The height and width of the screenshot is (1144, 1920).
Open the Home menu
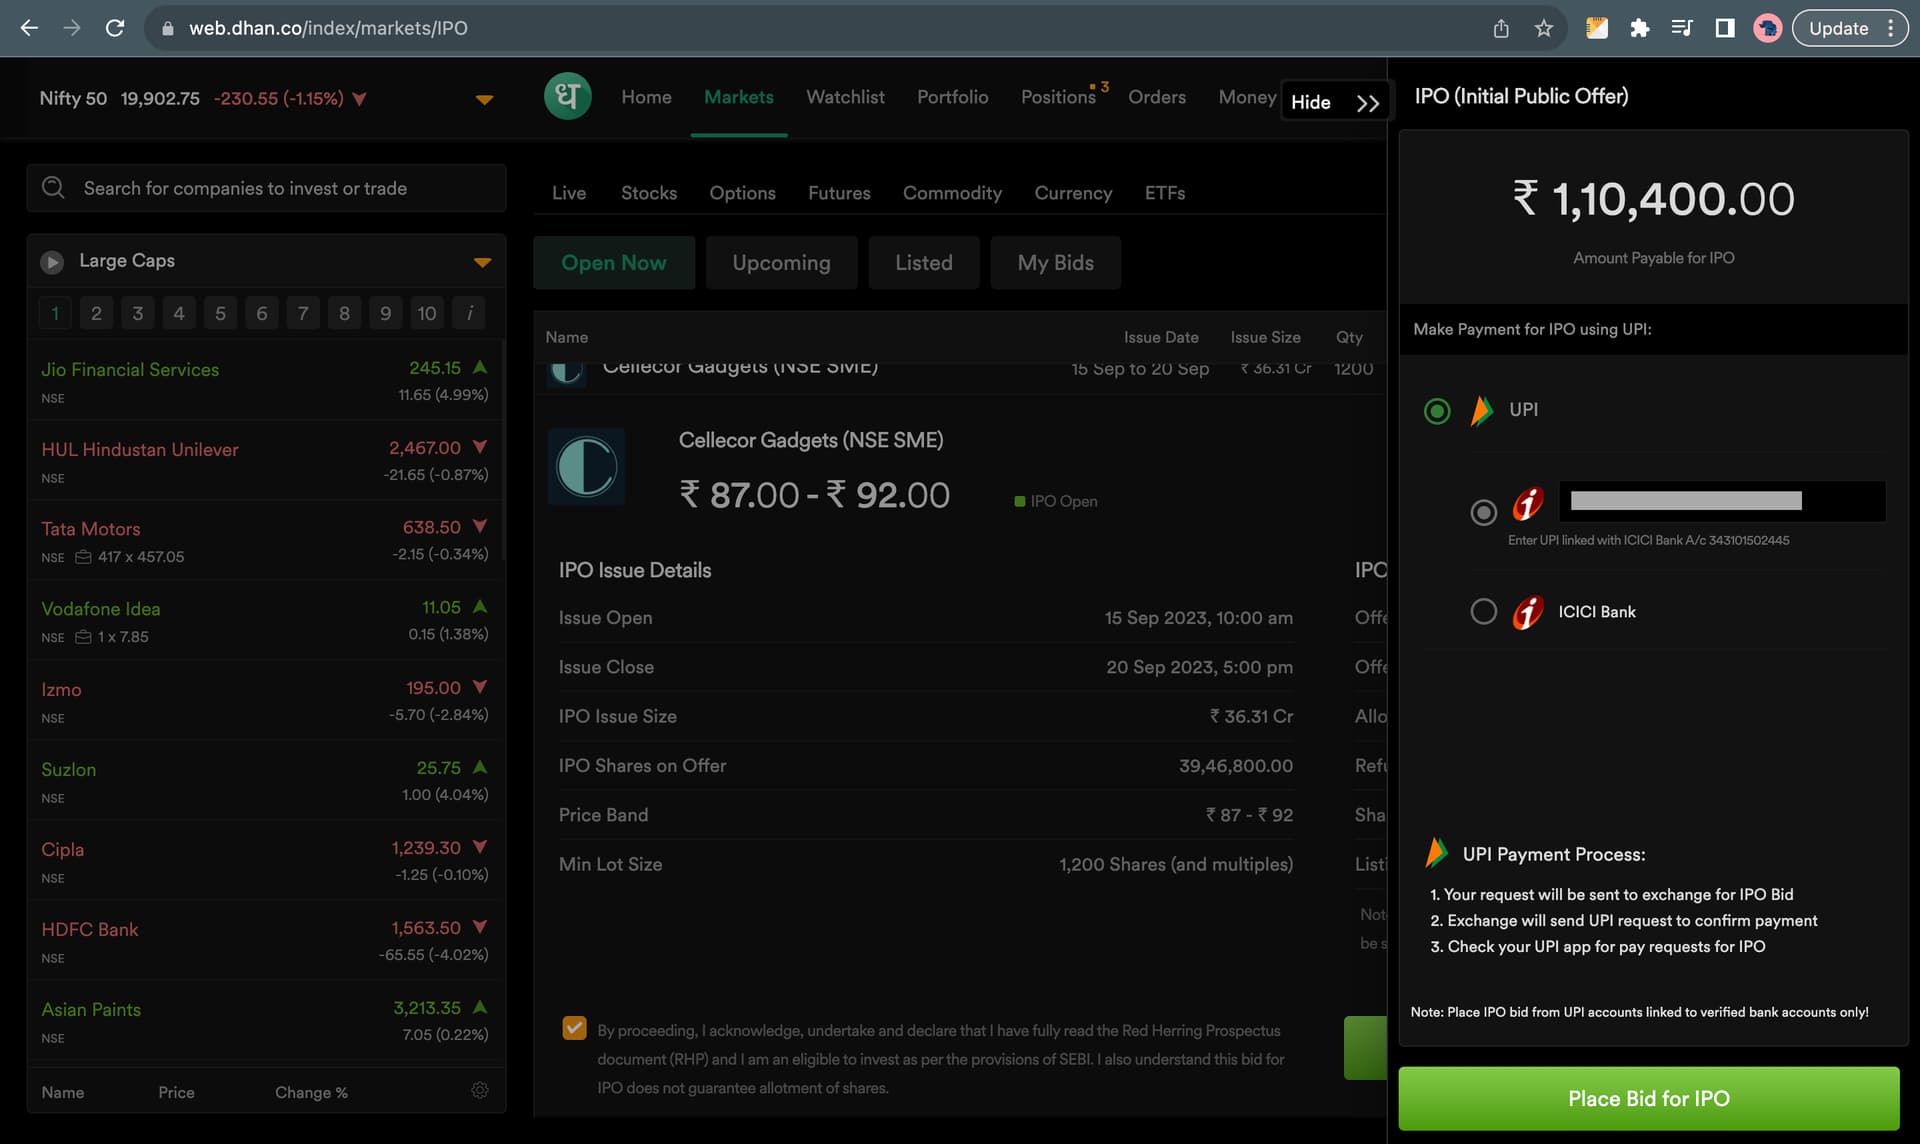tap(646, 97)
